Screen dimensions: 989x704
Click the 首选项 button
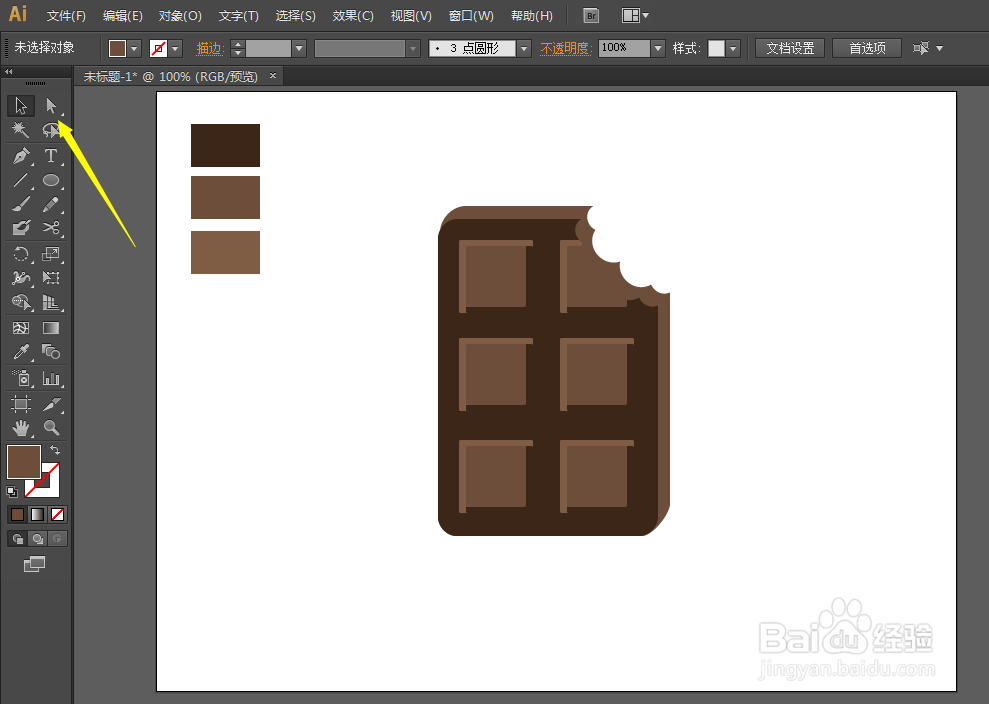pos(867,49)
